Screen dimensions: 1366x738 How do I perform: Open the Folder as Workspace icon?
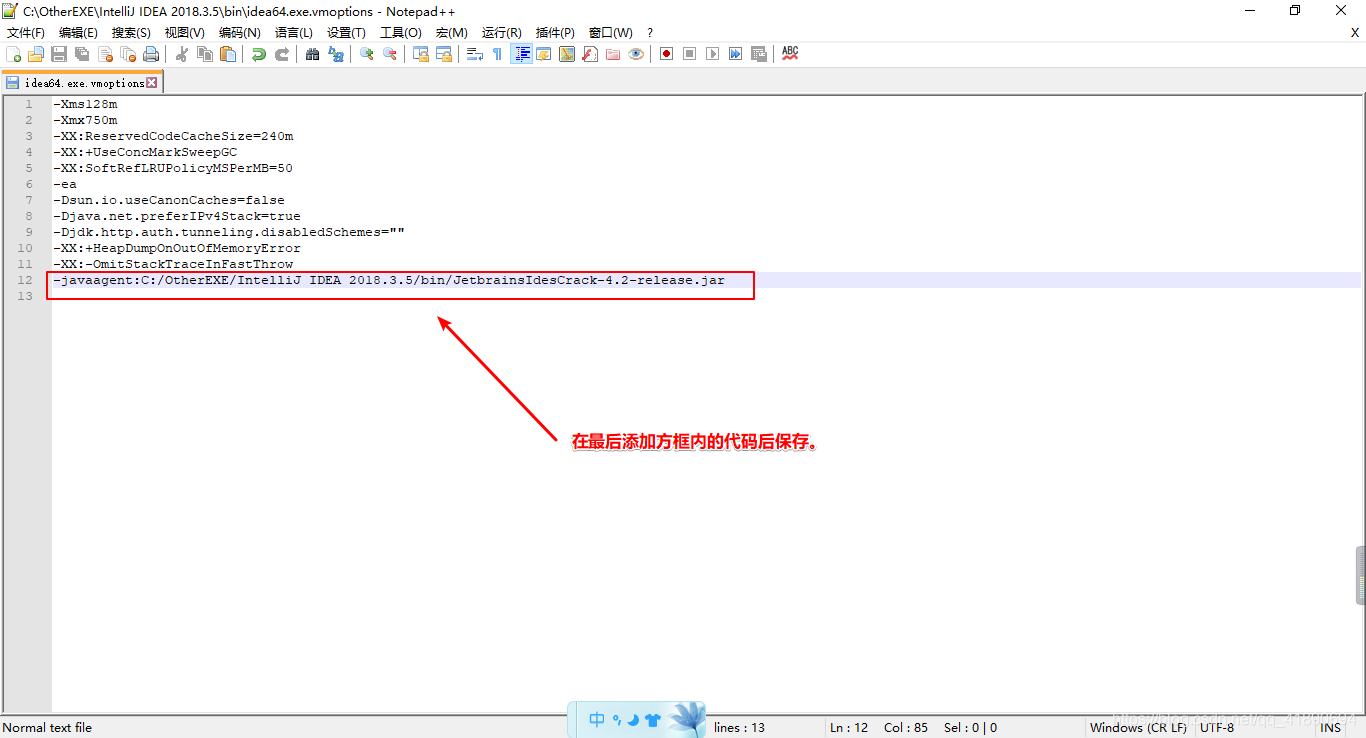coord(613,54)
